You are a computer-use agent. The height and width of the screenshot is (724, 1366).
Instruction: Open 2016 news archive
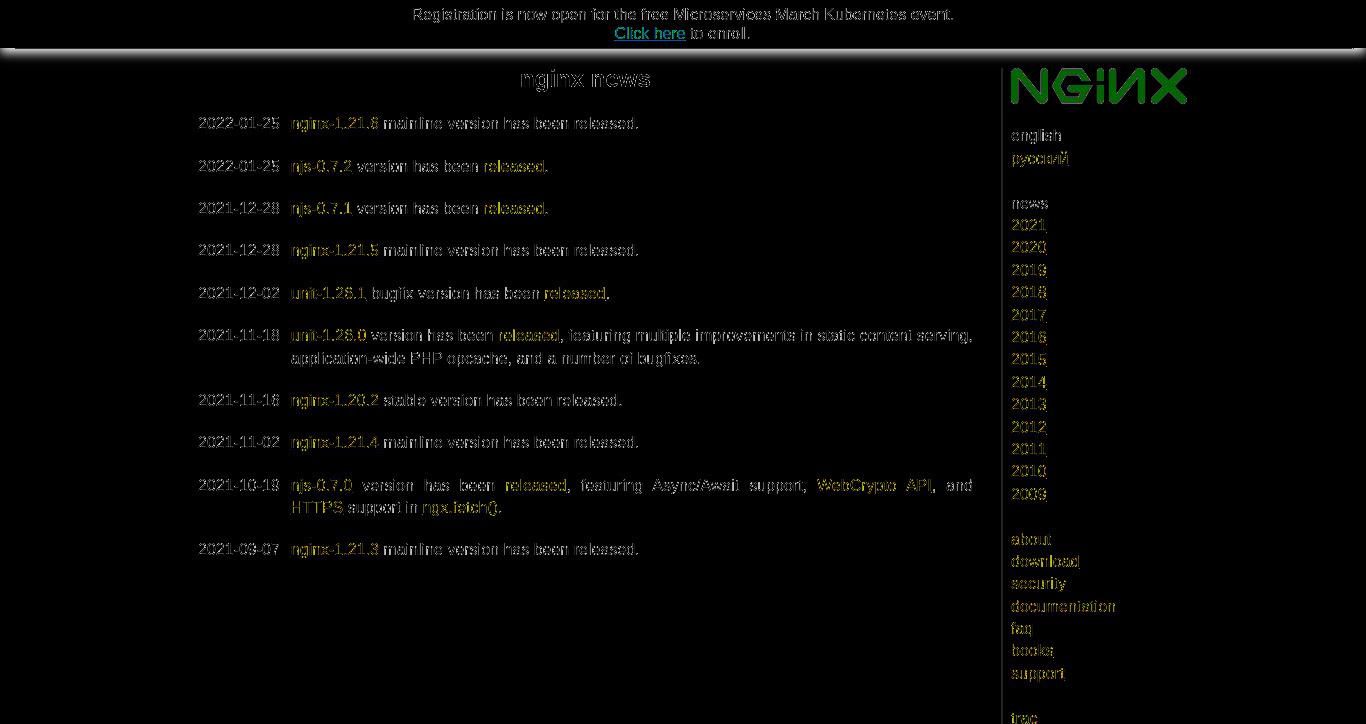[x=1028, y=337]
